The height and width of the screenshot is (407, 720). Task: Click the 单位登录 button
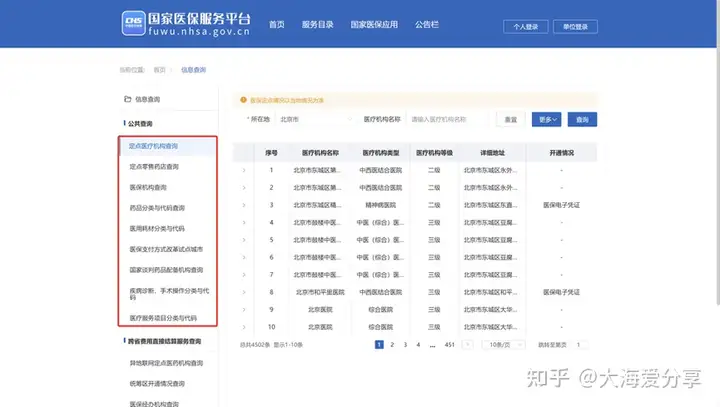point(575,27)
